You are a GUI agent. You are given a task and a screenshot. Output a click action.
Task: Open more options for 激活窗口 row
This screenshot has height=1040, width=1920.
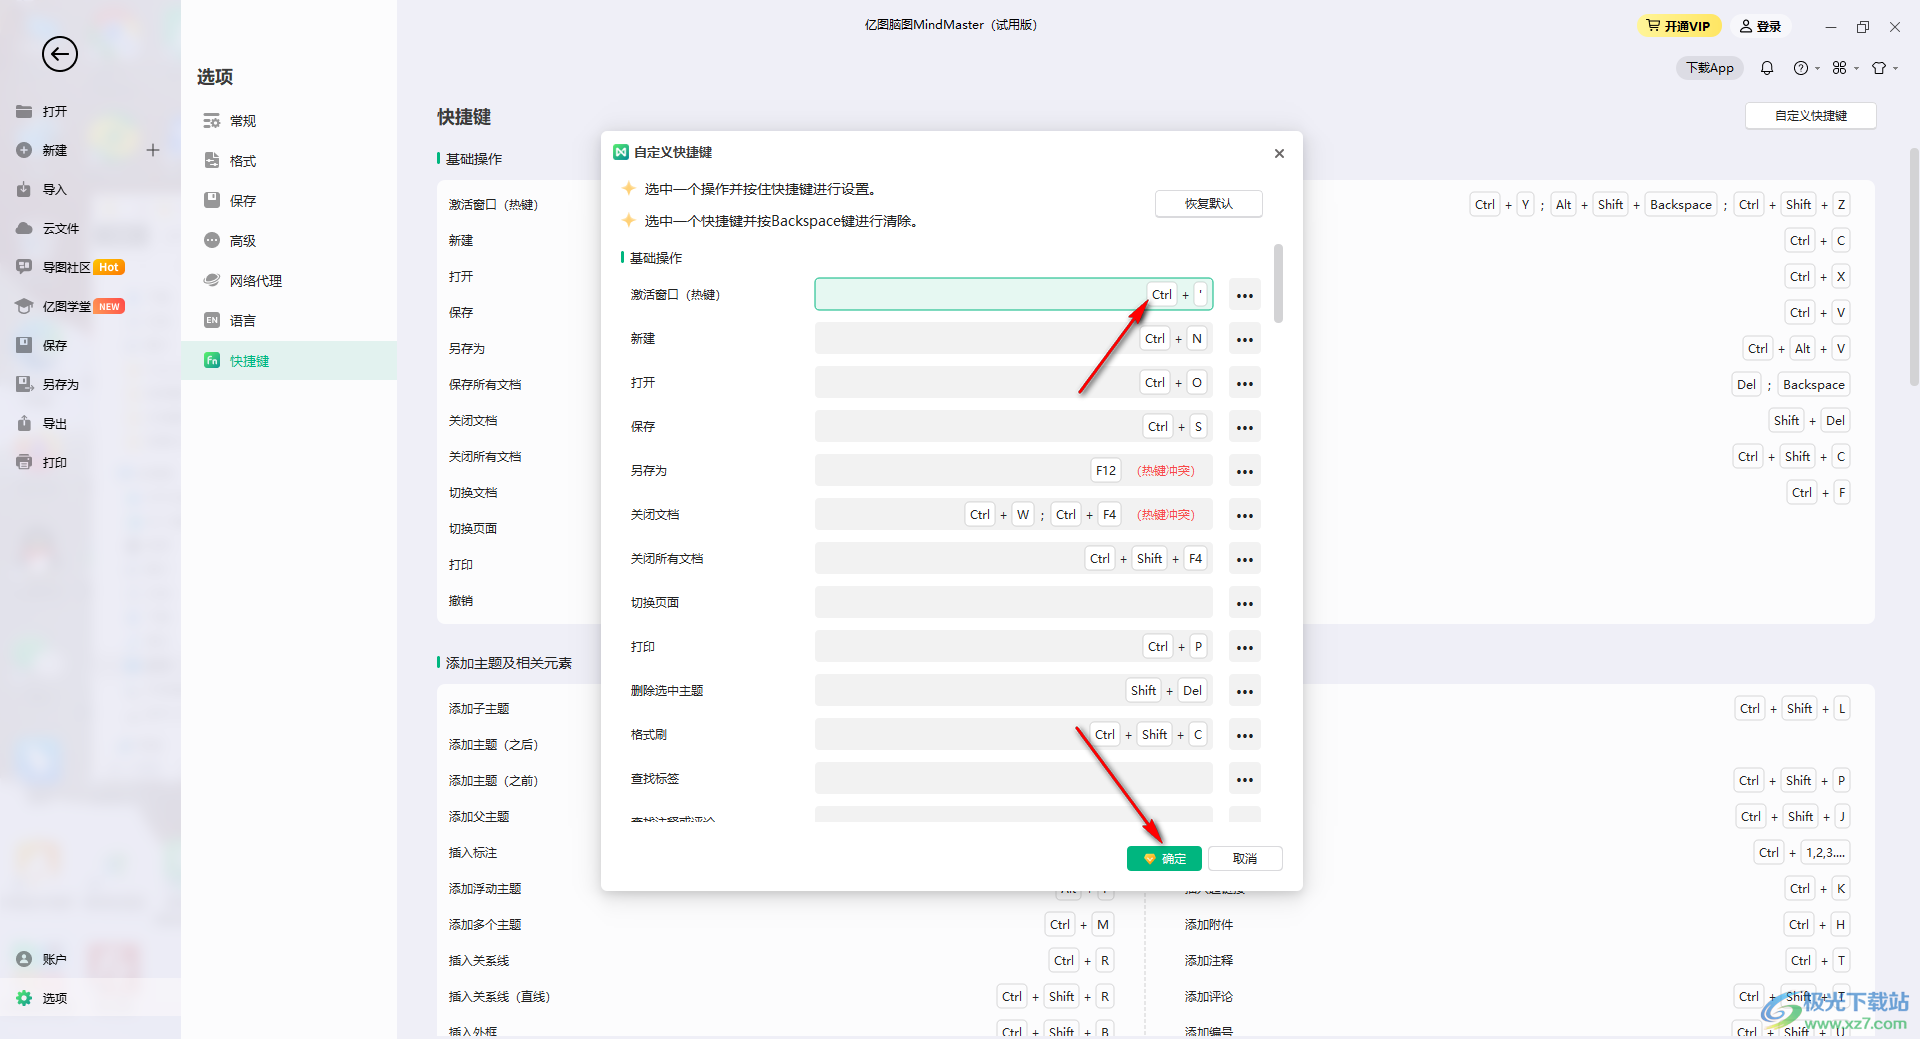(1244, 295)
